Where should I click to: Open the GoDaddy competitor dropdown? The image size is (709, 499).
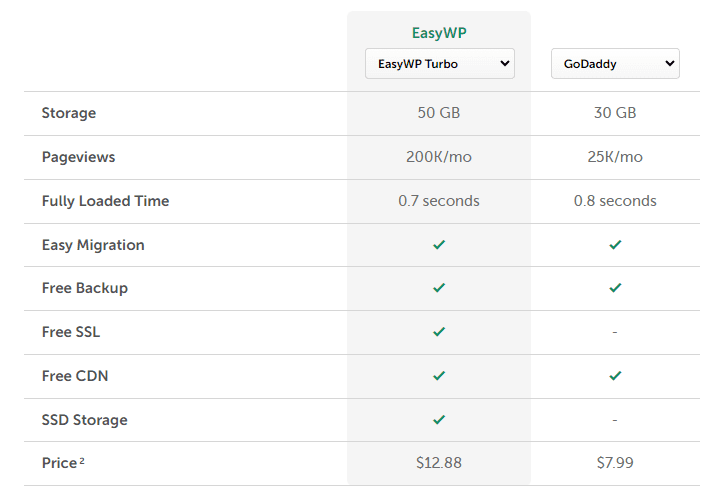[615, 64]
